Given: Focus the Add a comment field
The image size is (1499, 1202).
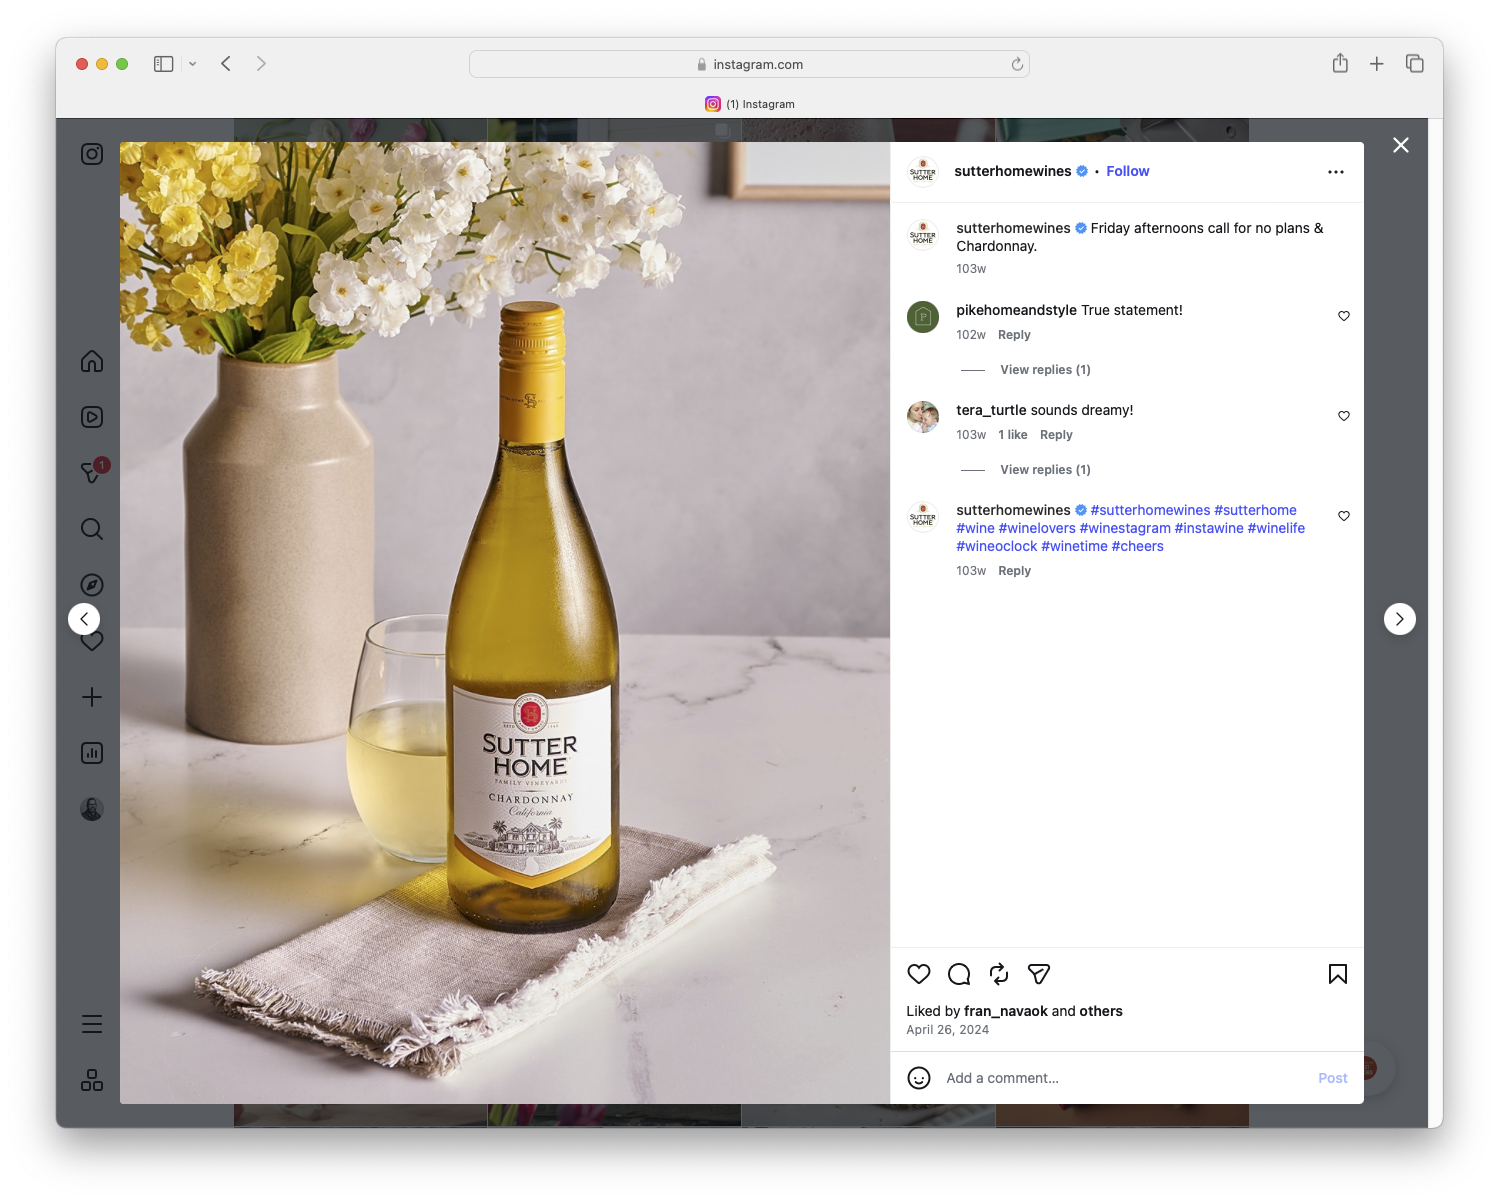Looking at the screenshot, I should [x=1124, y=1078].
